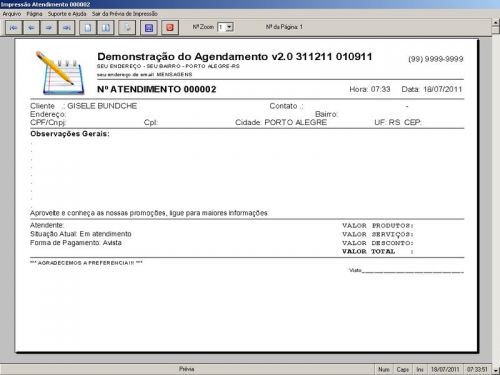This screenshot has height=375, width=500.
Task: Click the Num indicator in status bar
Action: (x=384, y=369)
